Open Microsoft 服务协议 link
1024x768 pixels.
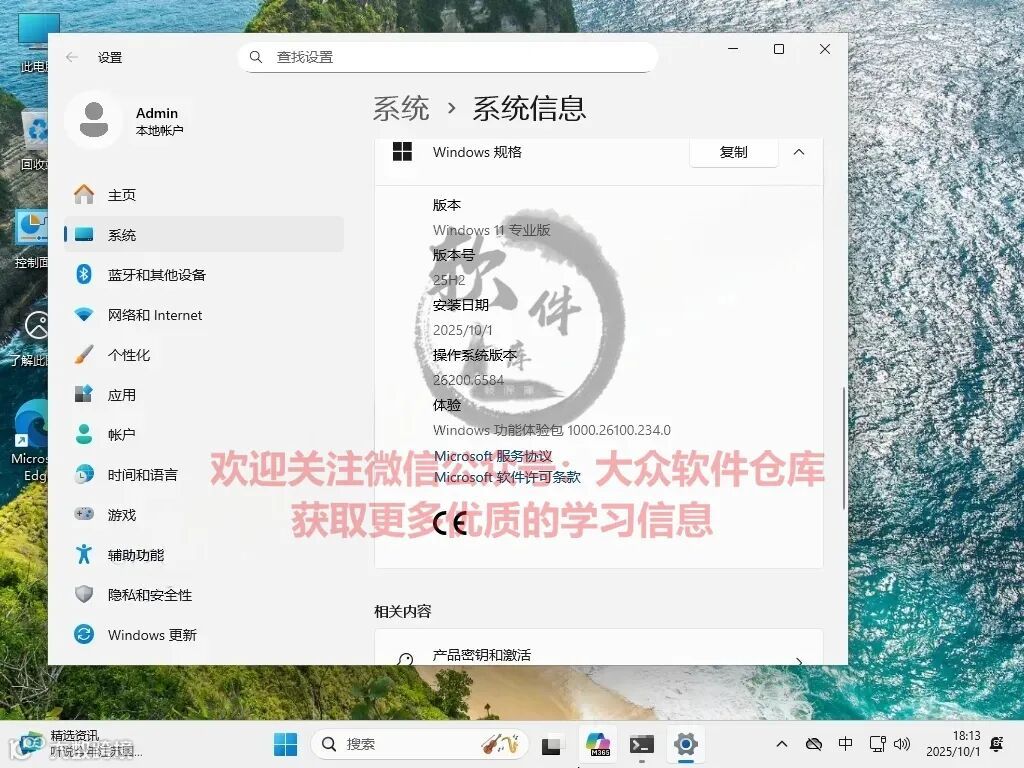point(493,456)
